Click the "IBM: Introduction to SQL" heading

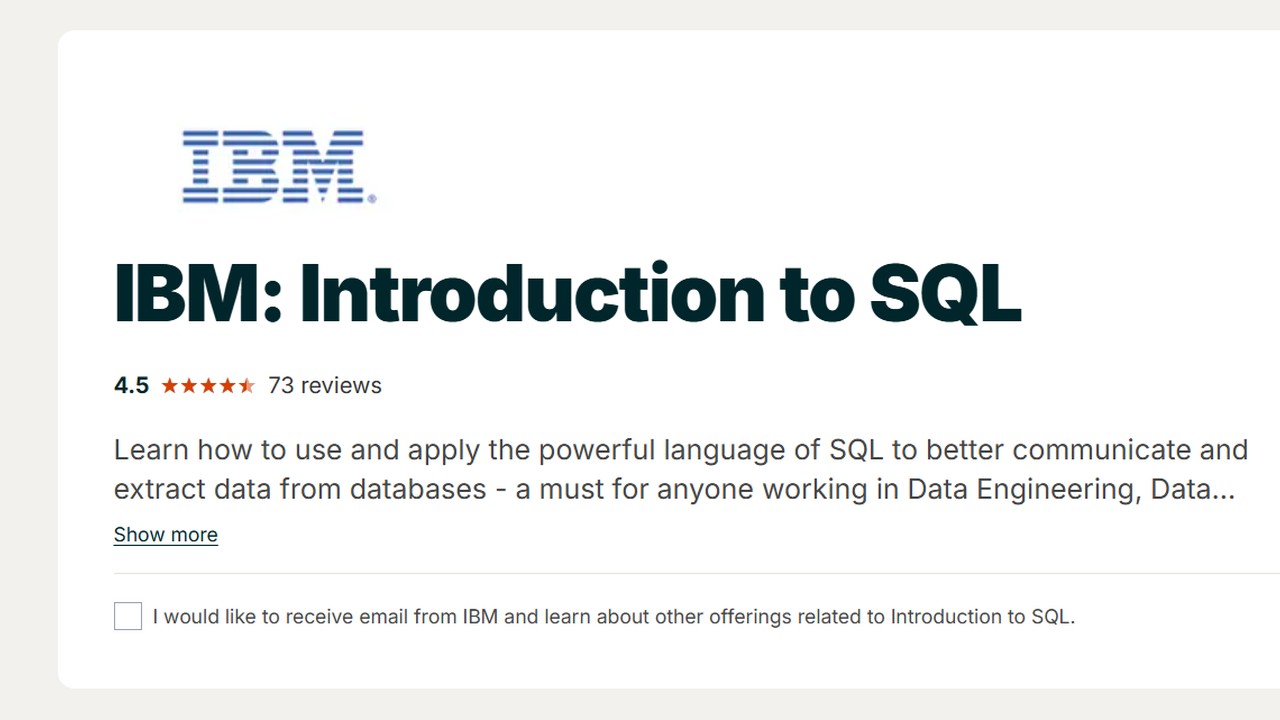click(567, 294)
